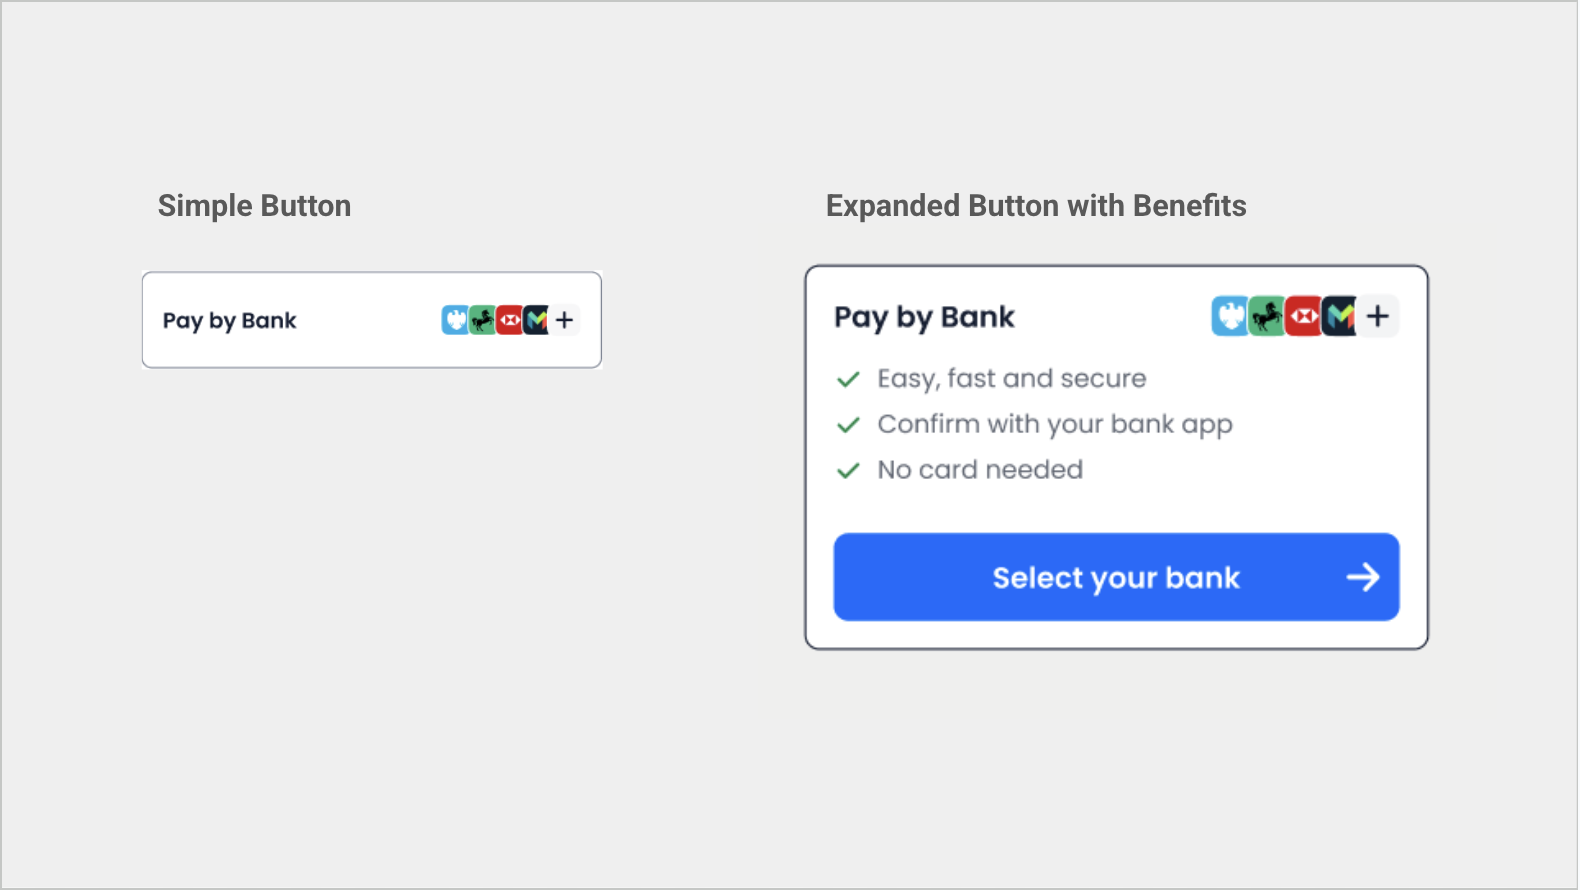
Task: Click the Pay by Bank label in the simple button
Action: pos(230,321)
